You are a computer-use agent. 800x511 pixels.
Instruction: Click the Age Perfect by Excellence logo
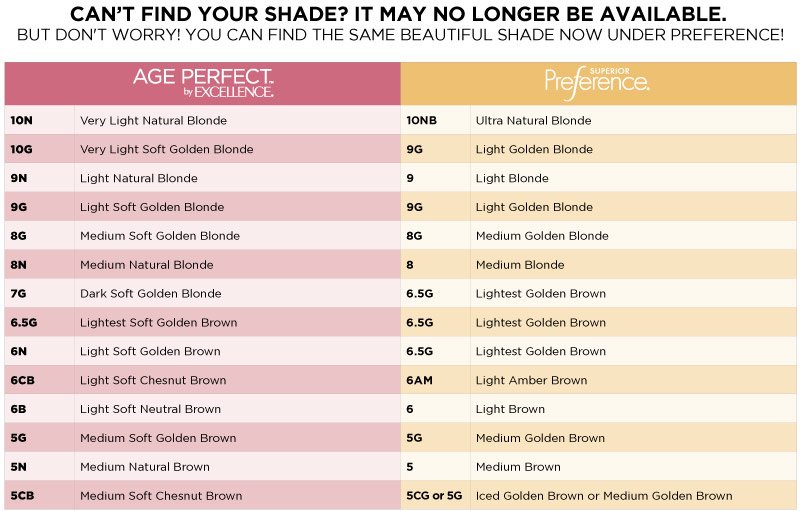coord(203,83)
